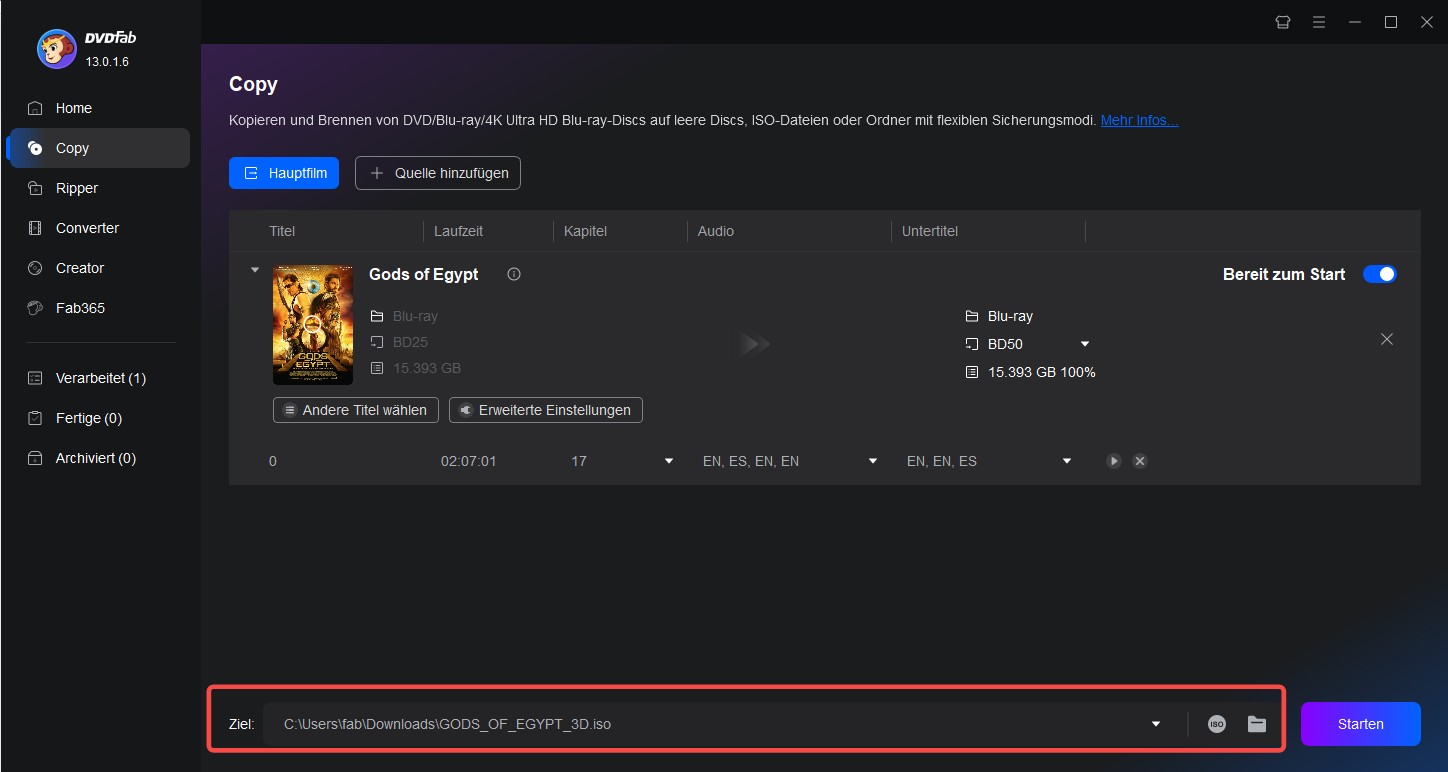
Task: Remove the Gods of Egypt source with X
Action: (1387, 339)
